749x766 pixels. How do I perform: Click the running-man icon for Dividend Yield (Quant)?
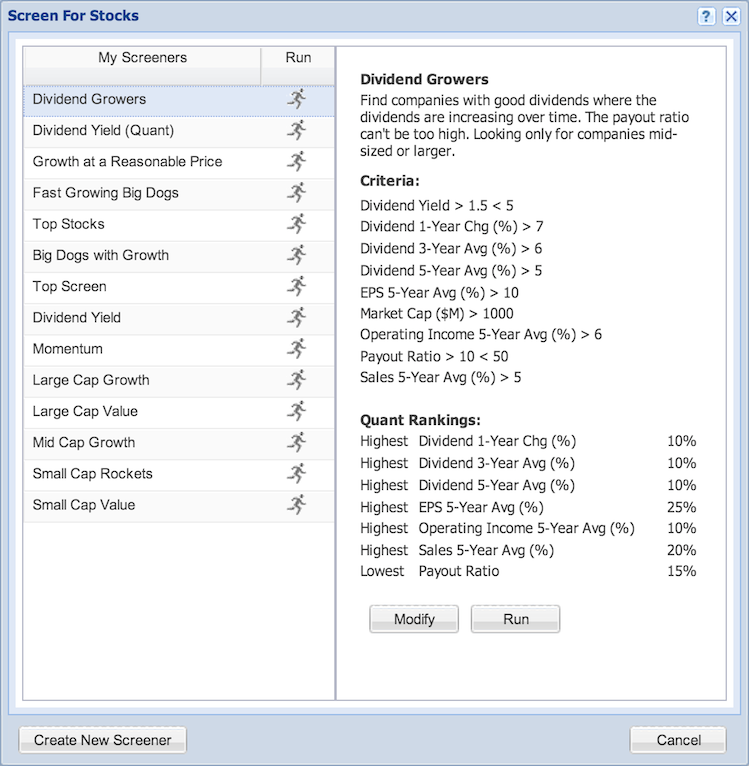(296, 130)
